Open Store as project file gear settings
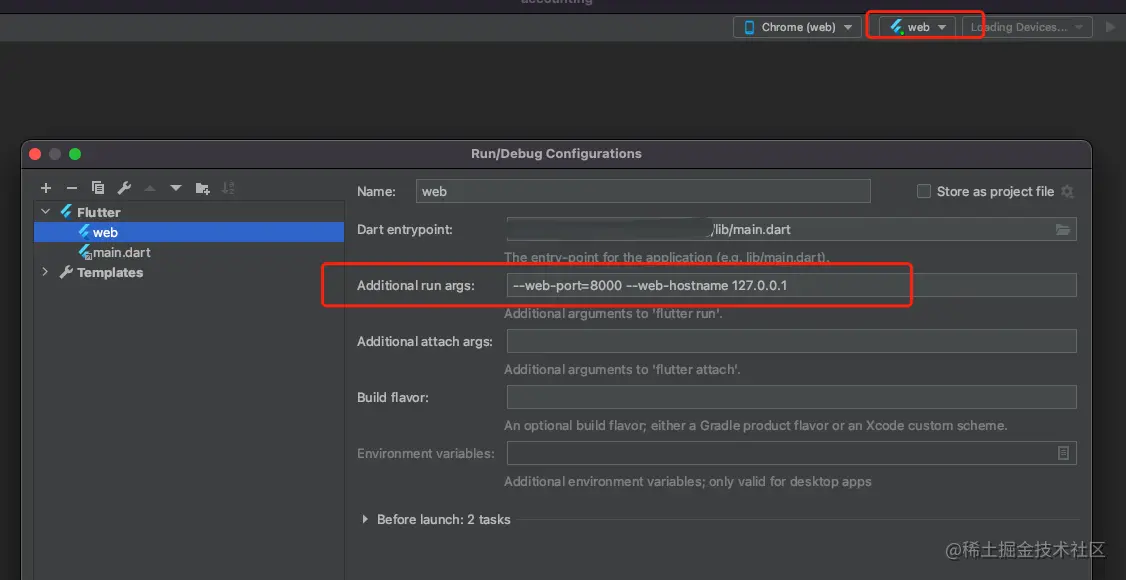 pos(1068,191)
